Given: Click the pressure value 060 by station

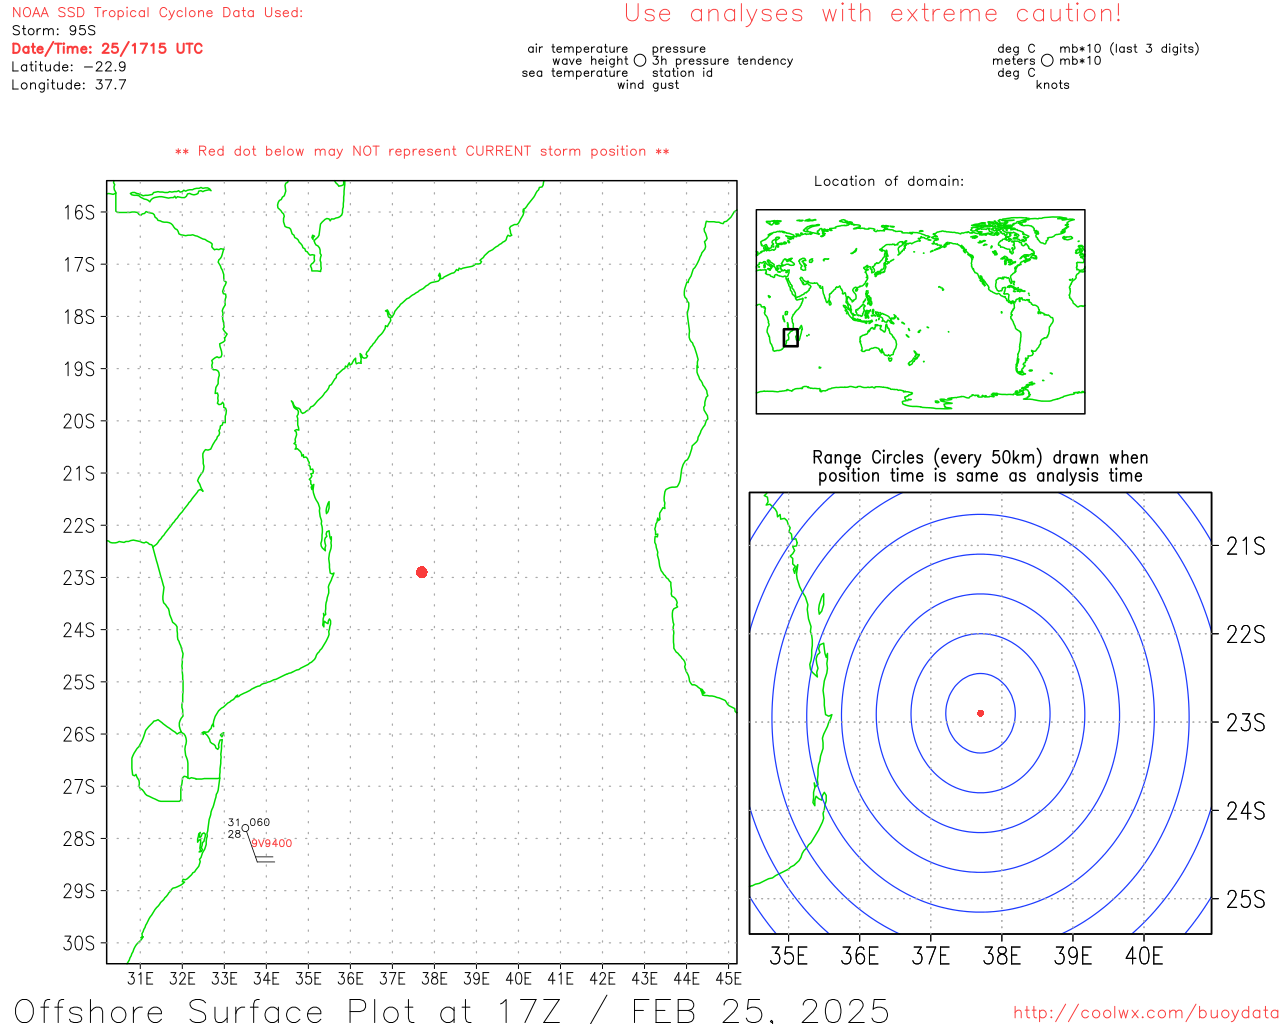Looking at the screenshot, I should coord(260,822).
